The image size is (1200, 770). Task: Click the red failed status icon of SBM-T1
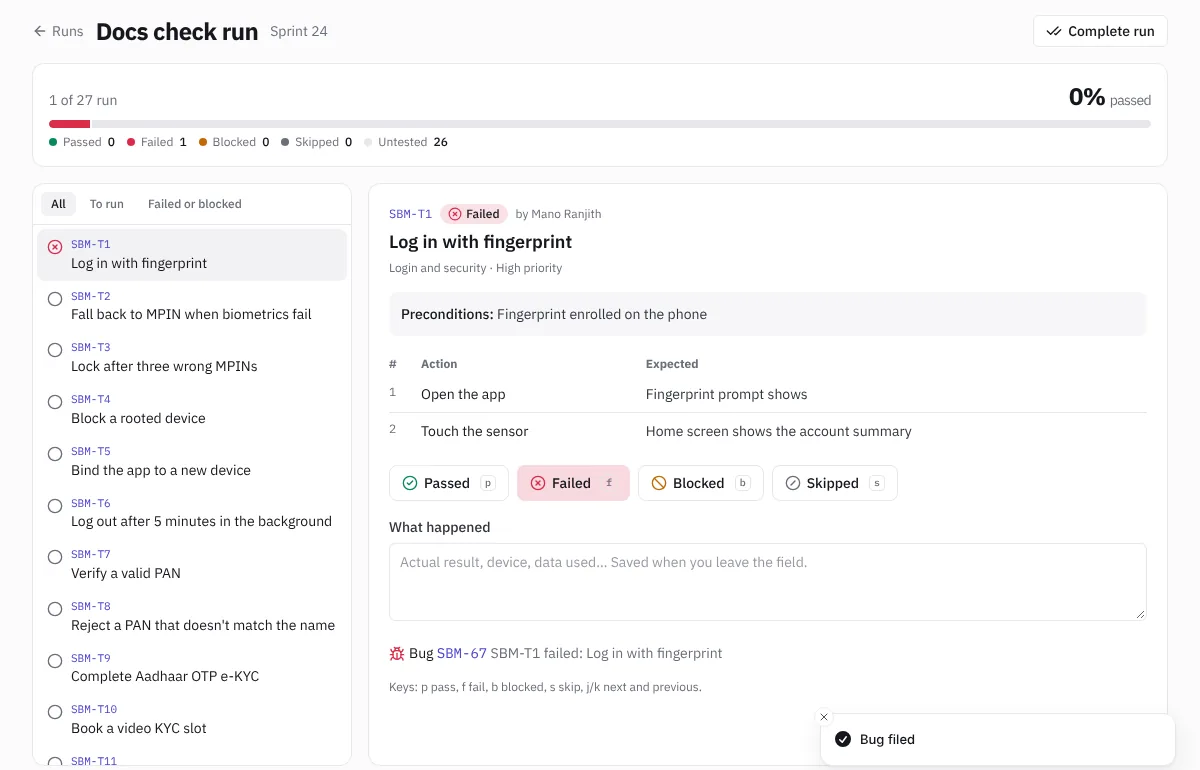click(55, 247)
